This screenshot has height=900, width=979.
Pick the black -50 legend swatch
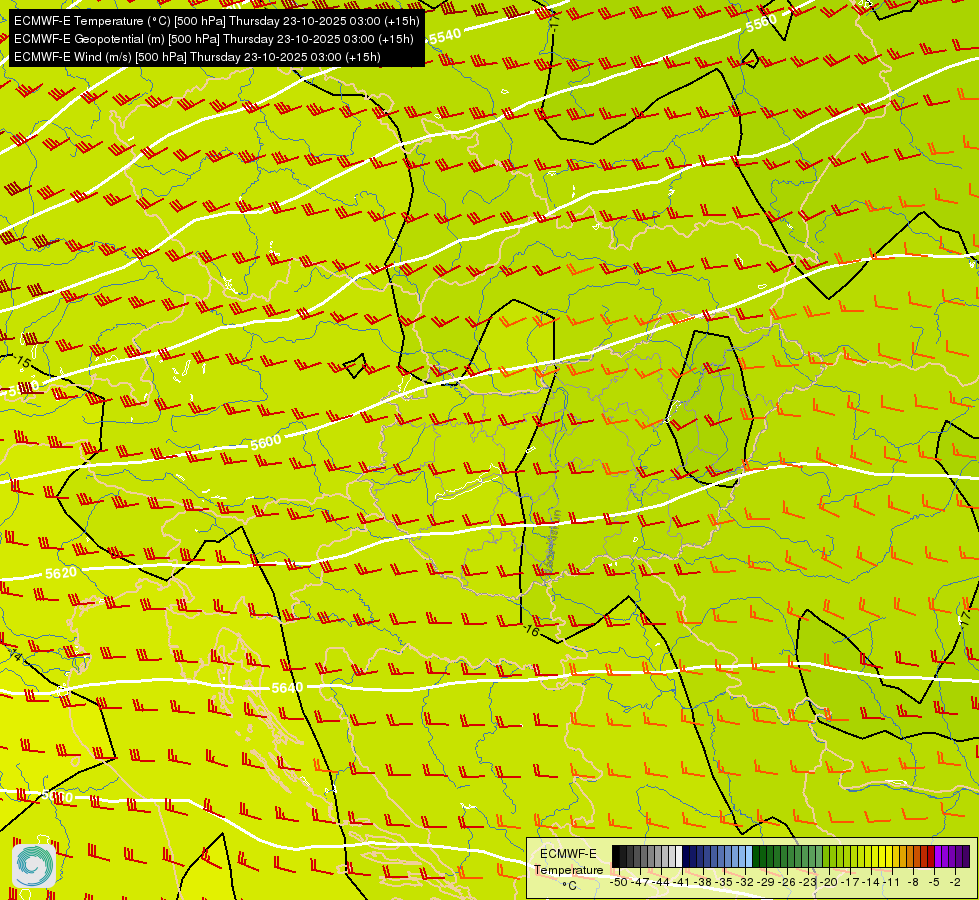(x=616, y=856)
